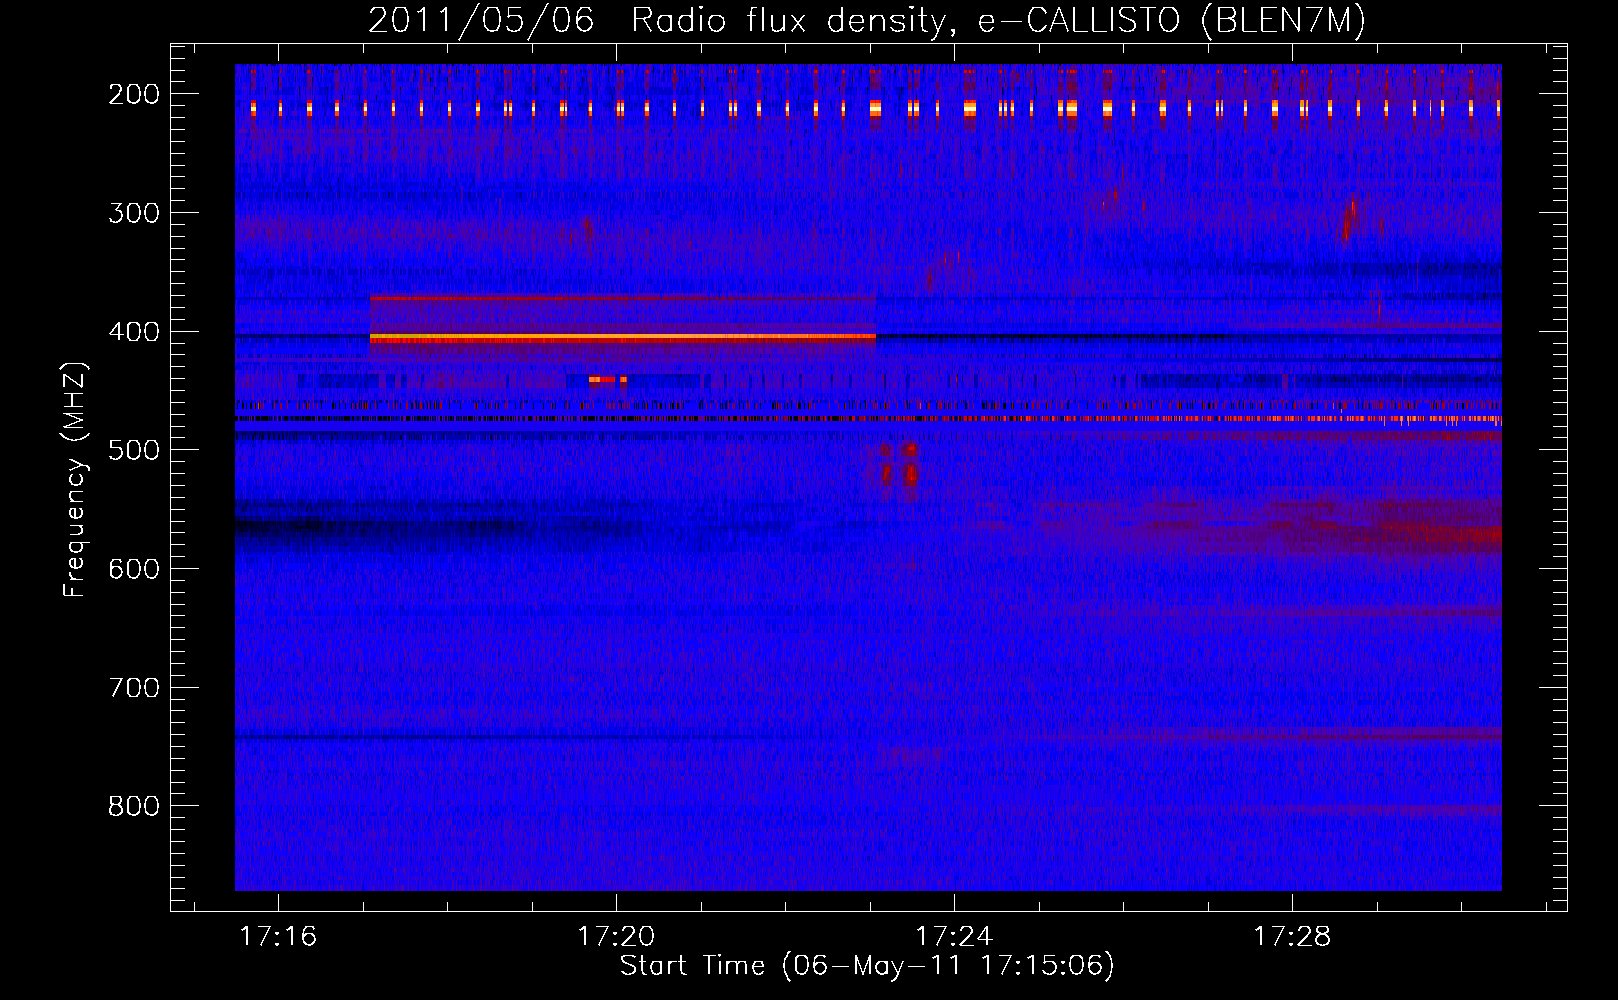Viewport: 1618px width, 1000px height.
Task: Click the short orange dash near 440 MHz
Action: pos(608,380)
